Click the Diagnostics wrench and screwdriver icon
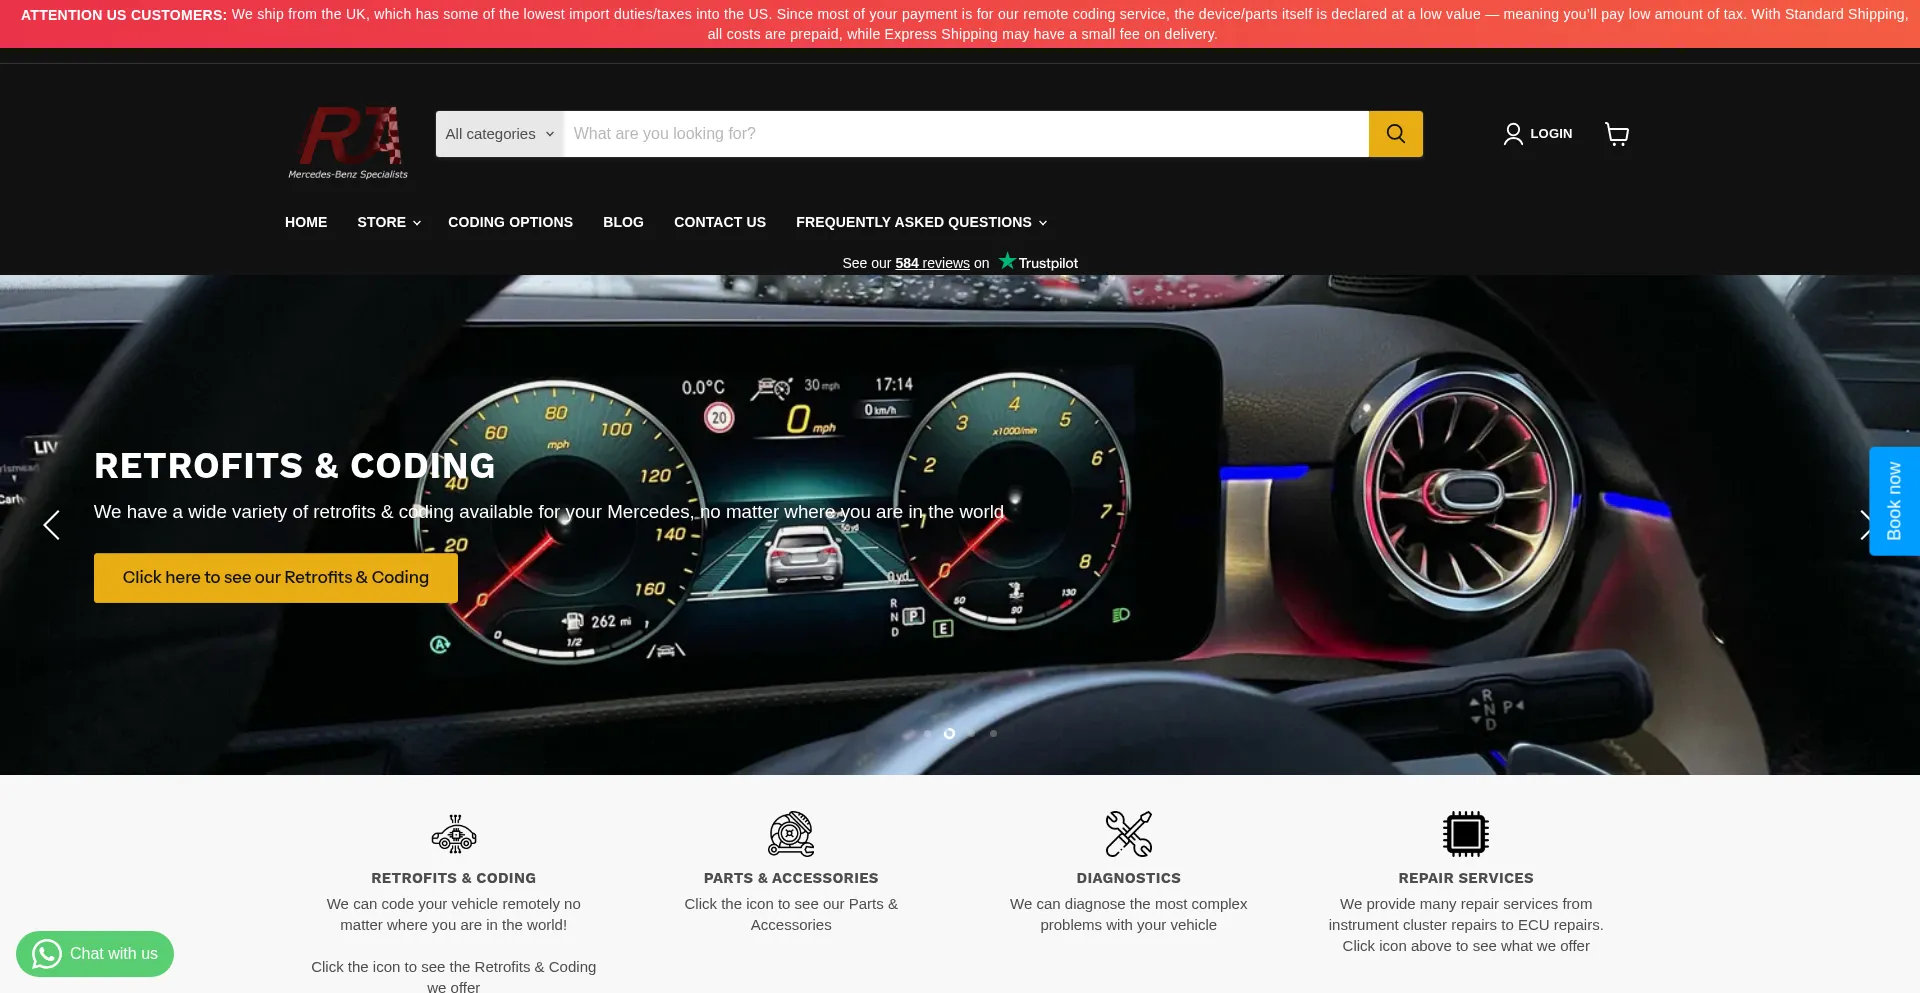The height and width of the screenshot is (993, 1920). pyautogui.click(x=1129, y=834)
